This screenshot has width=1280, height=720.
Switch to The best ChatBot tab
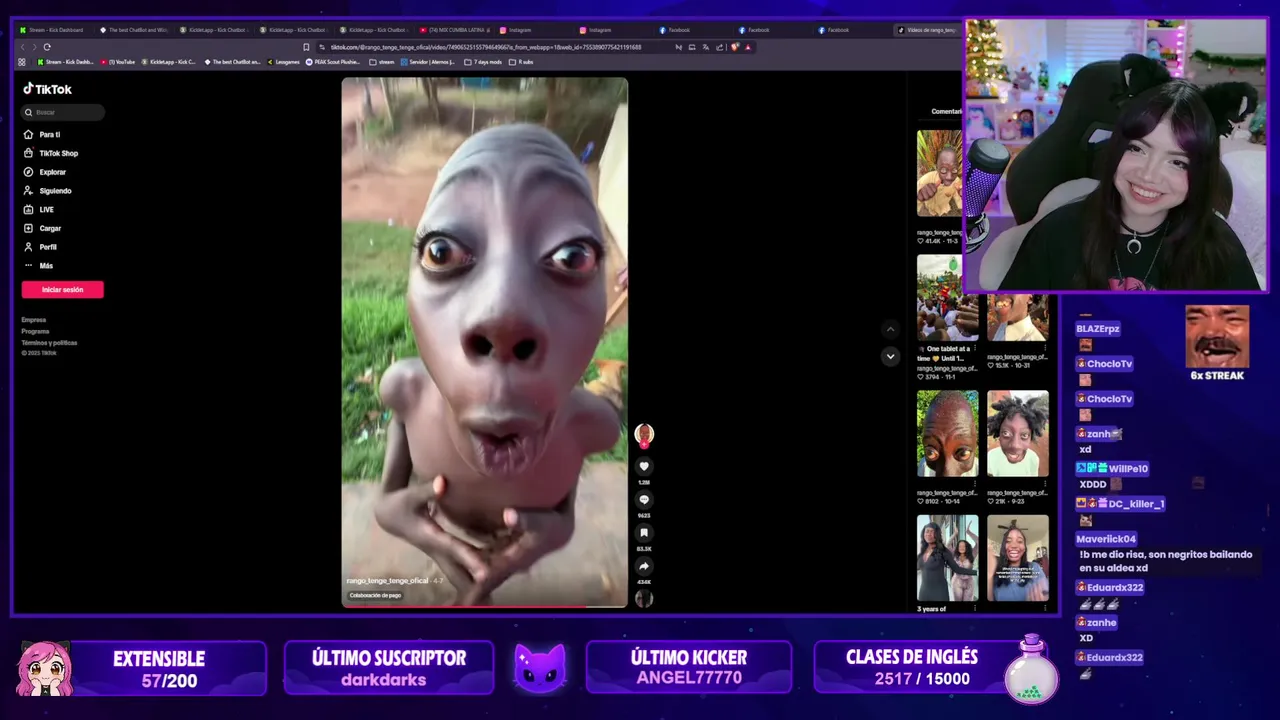click(x=135, y=30)
